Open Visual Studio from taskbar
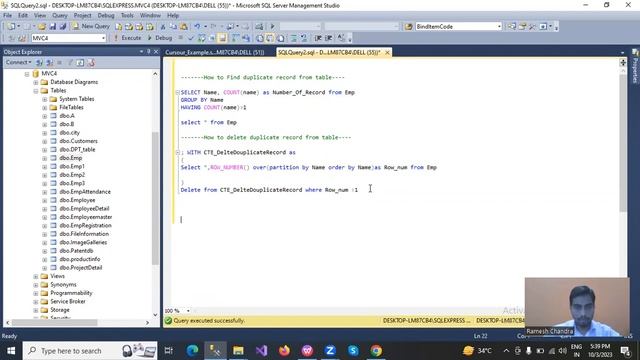 pyautogui.click(x=261, y=351)
